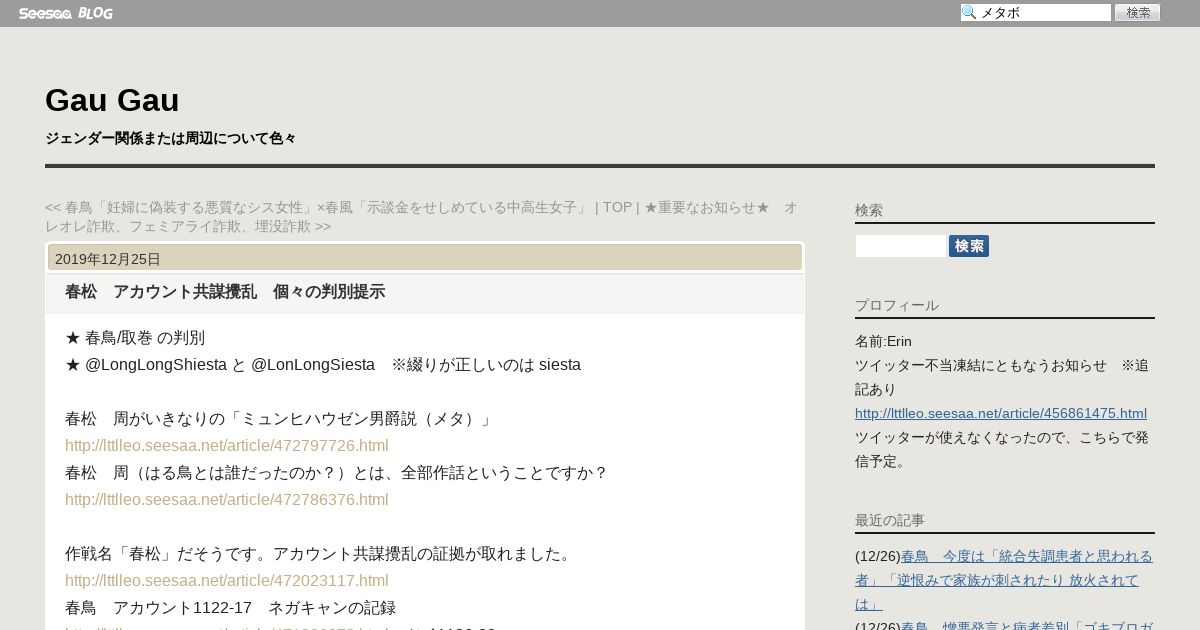Select the text ツイッター不当凍結にともなうお知らせ
1200x630 pixels.
point(981,366)
